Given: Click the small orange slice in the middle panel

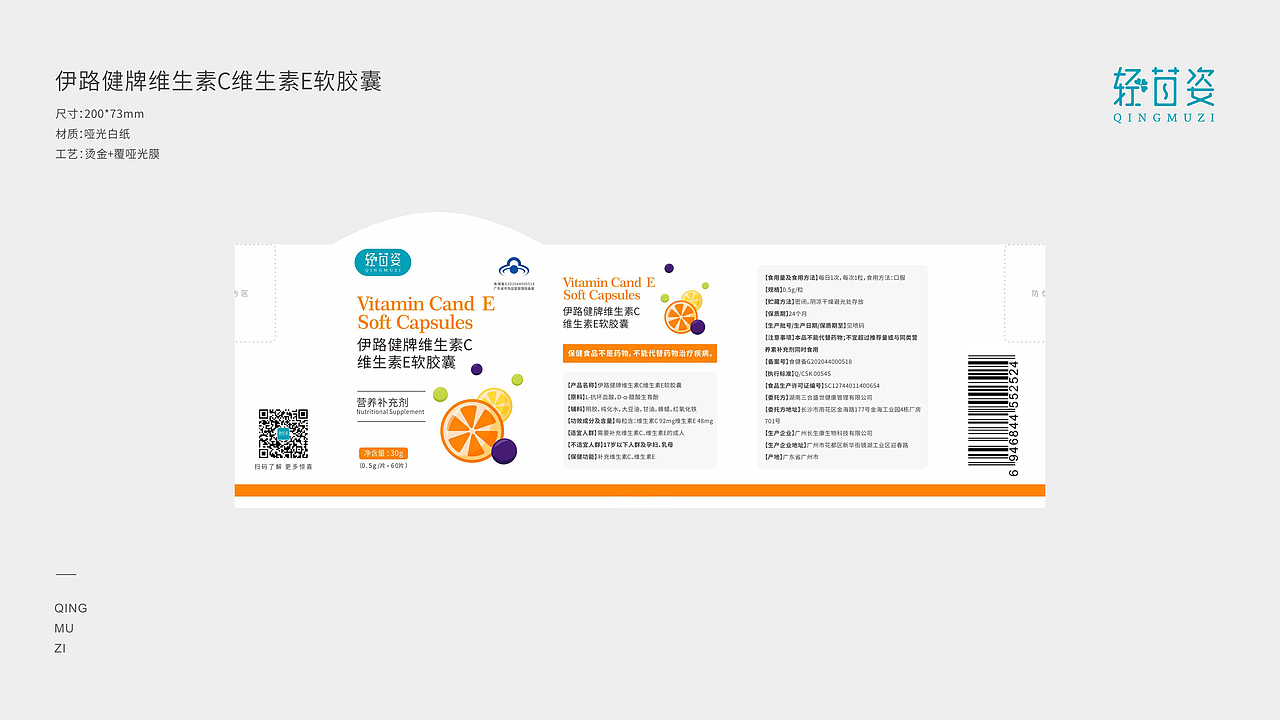Looking at the screenshot, I should [x=681, y=317].
